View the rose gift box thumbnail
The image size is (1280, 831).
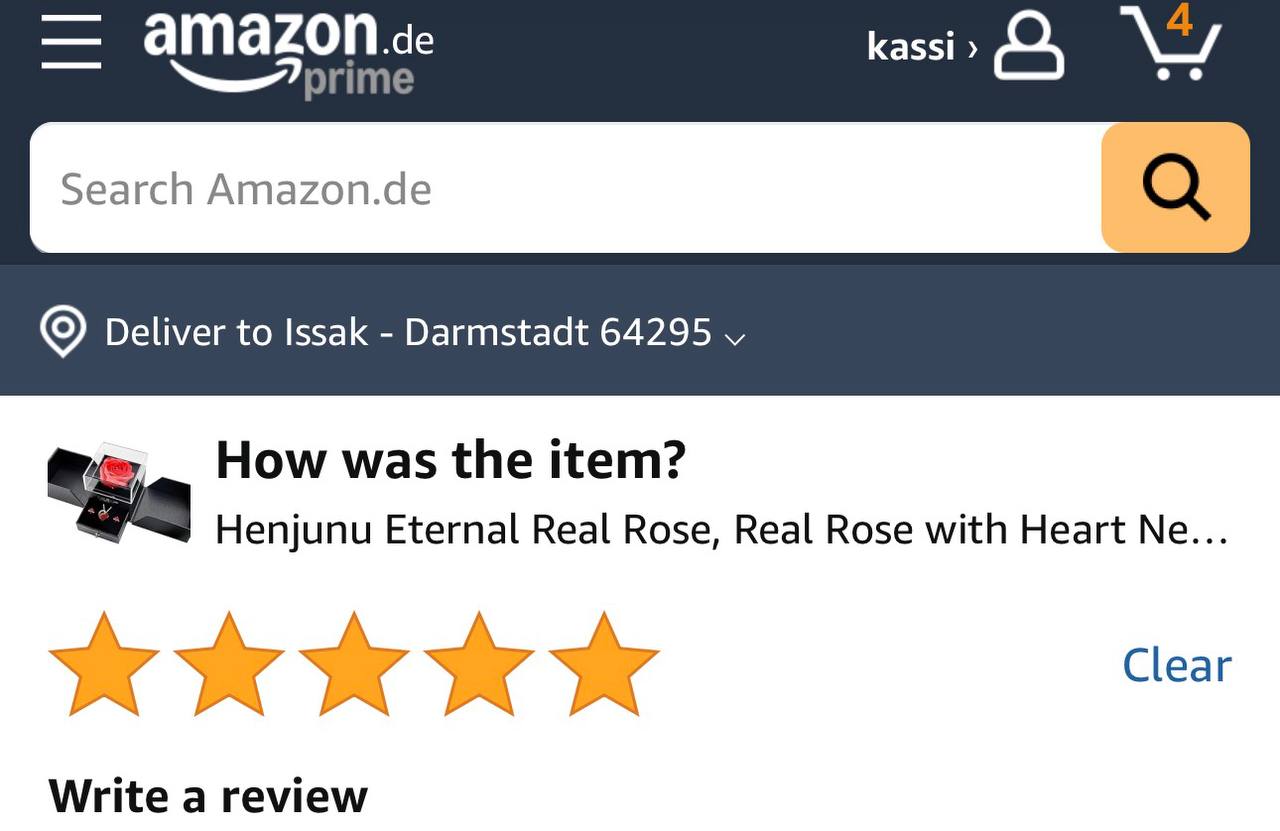tap(119, 491)
